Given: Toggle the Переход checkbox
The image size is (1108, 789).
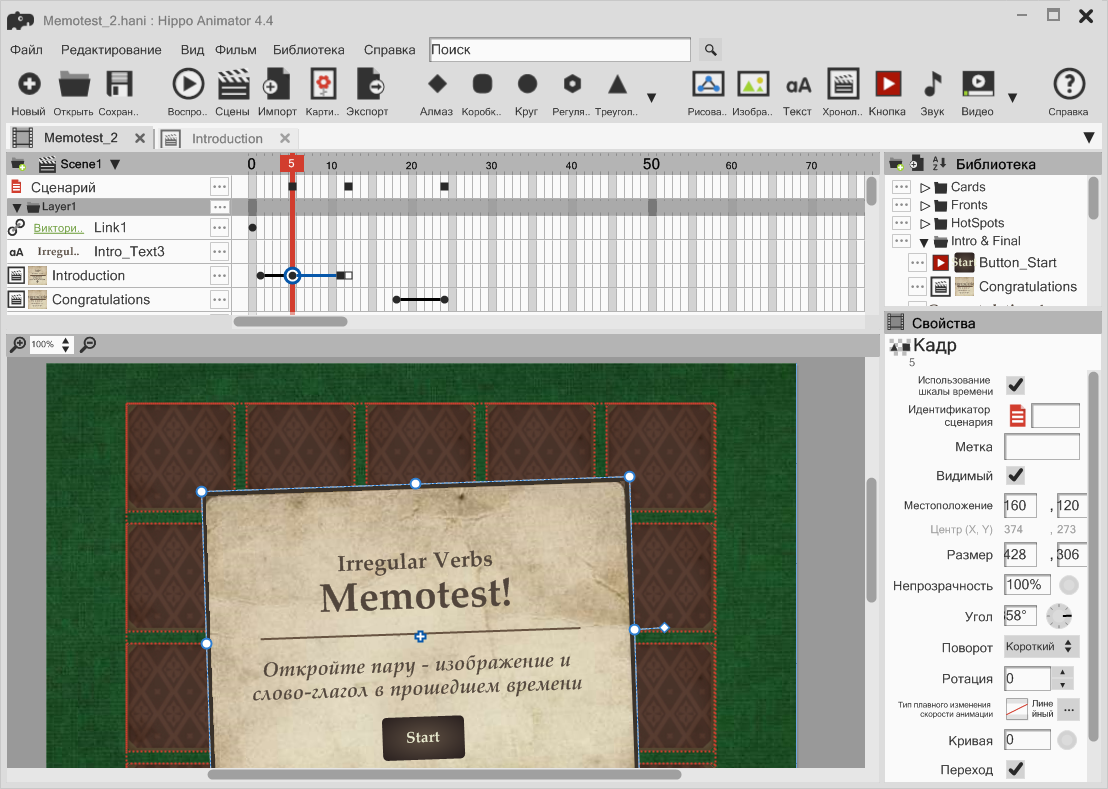Looking at the screenshot, I should [x=1015, y=769].
